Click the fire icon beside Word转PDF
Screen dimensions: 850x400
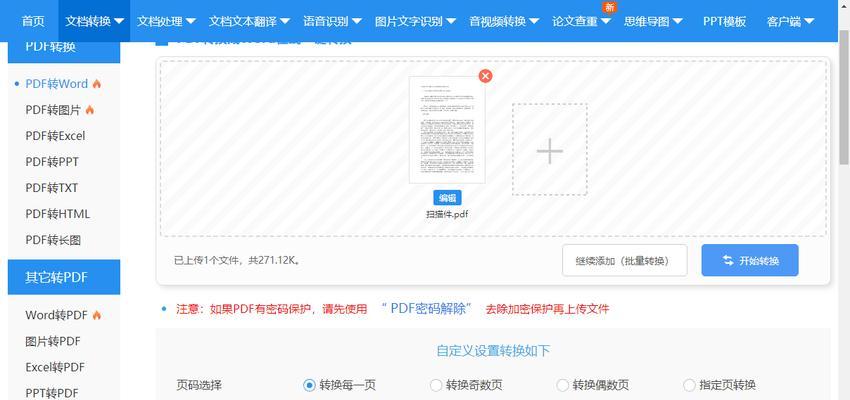(x=96, y=315)
